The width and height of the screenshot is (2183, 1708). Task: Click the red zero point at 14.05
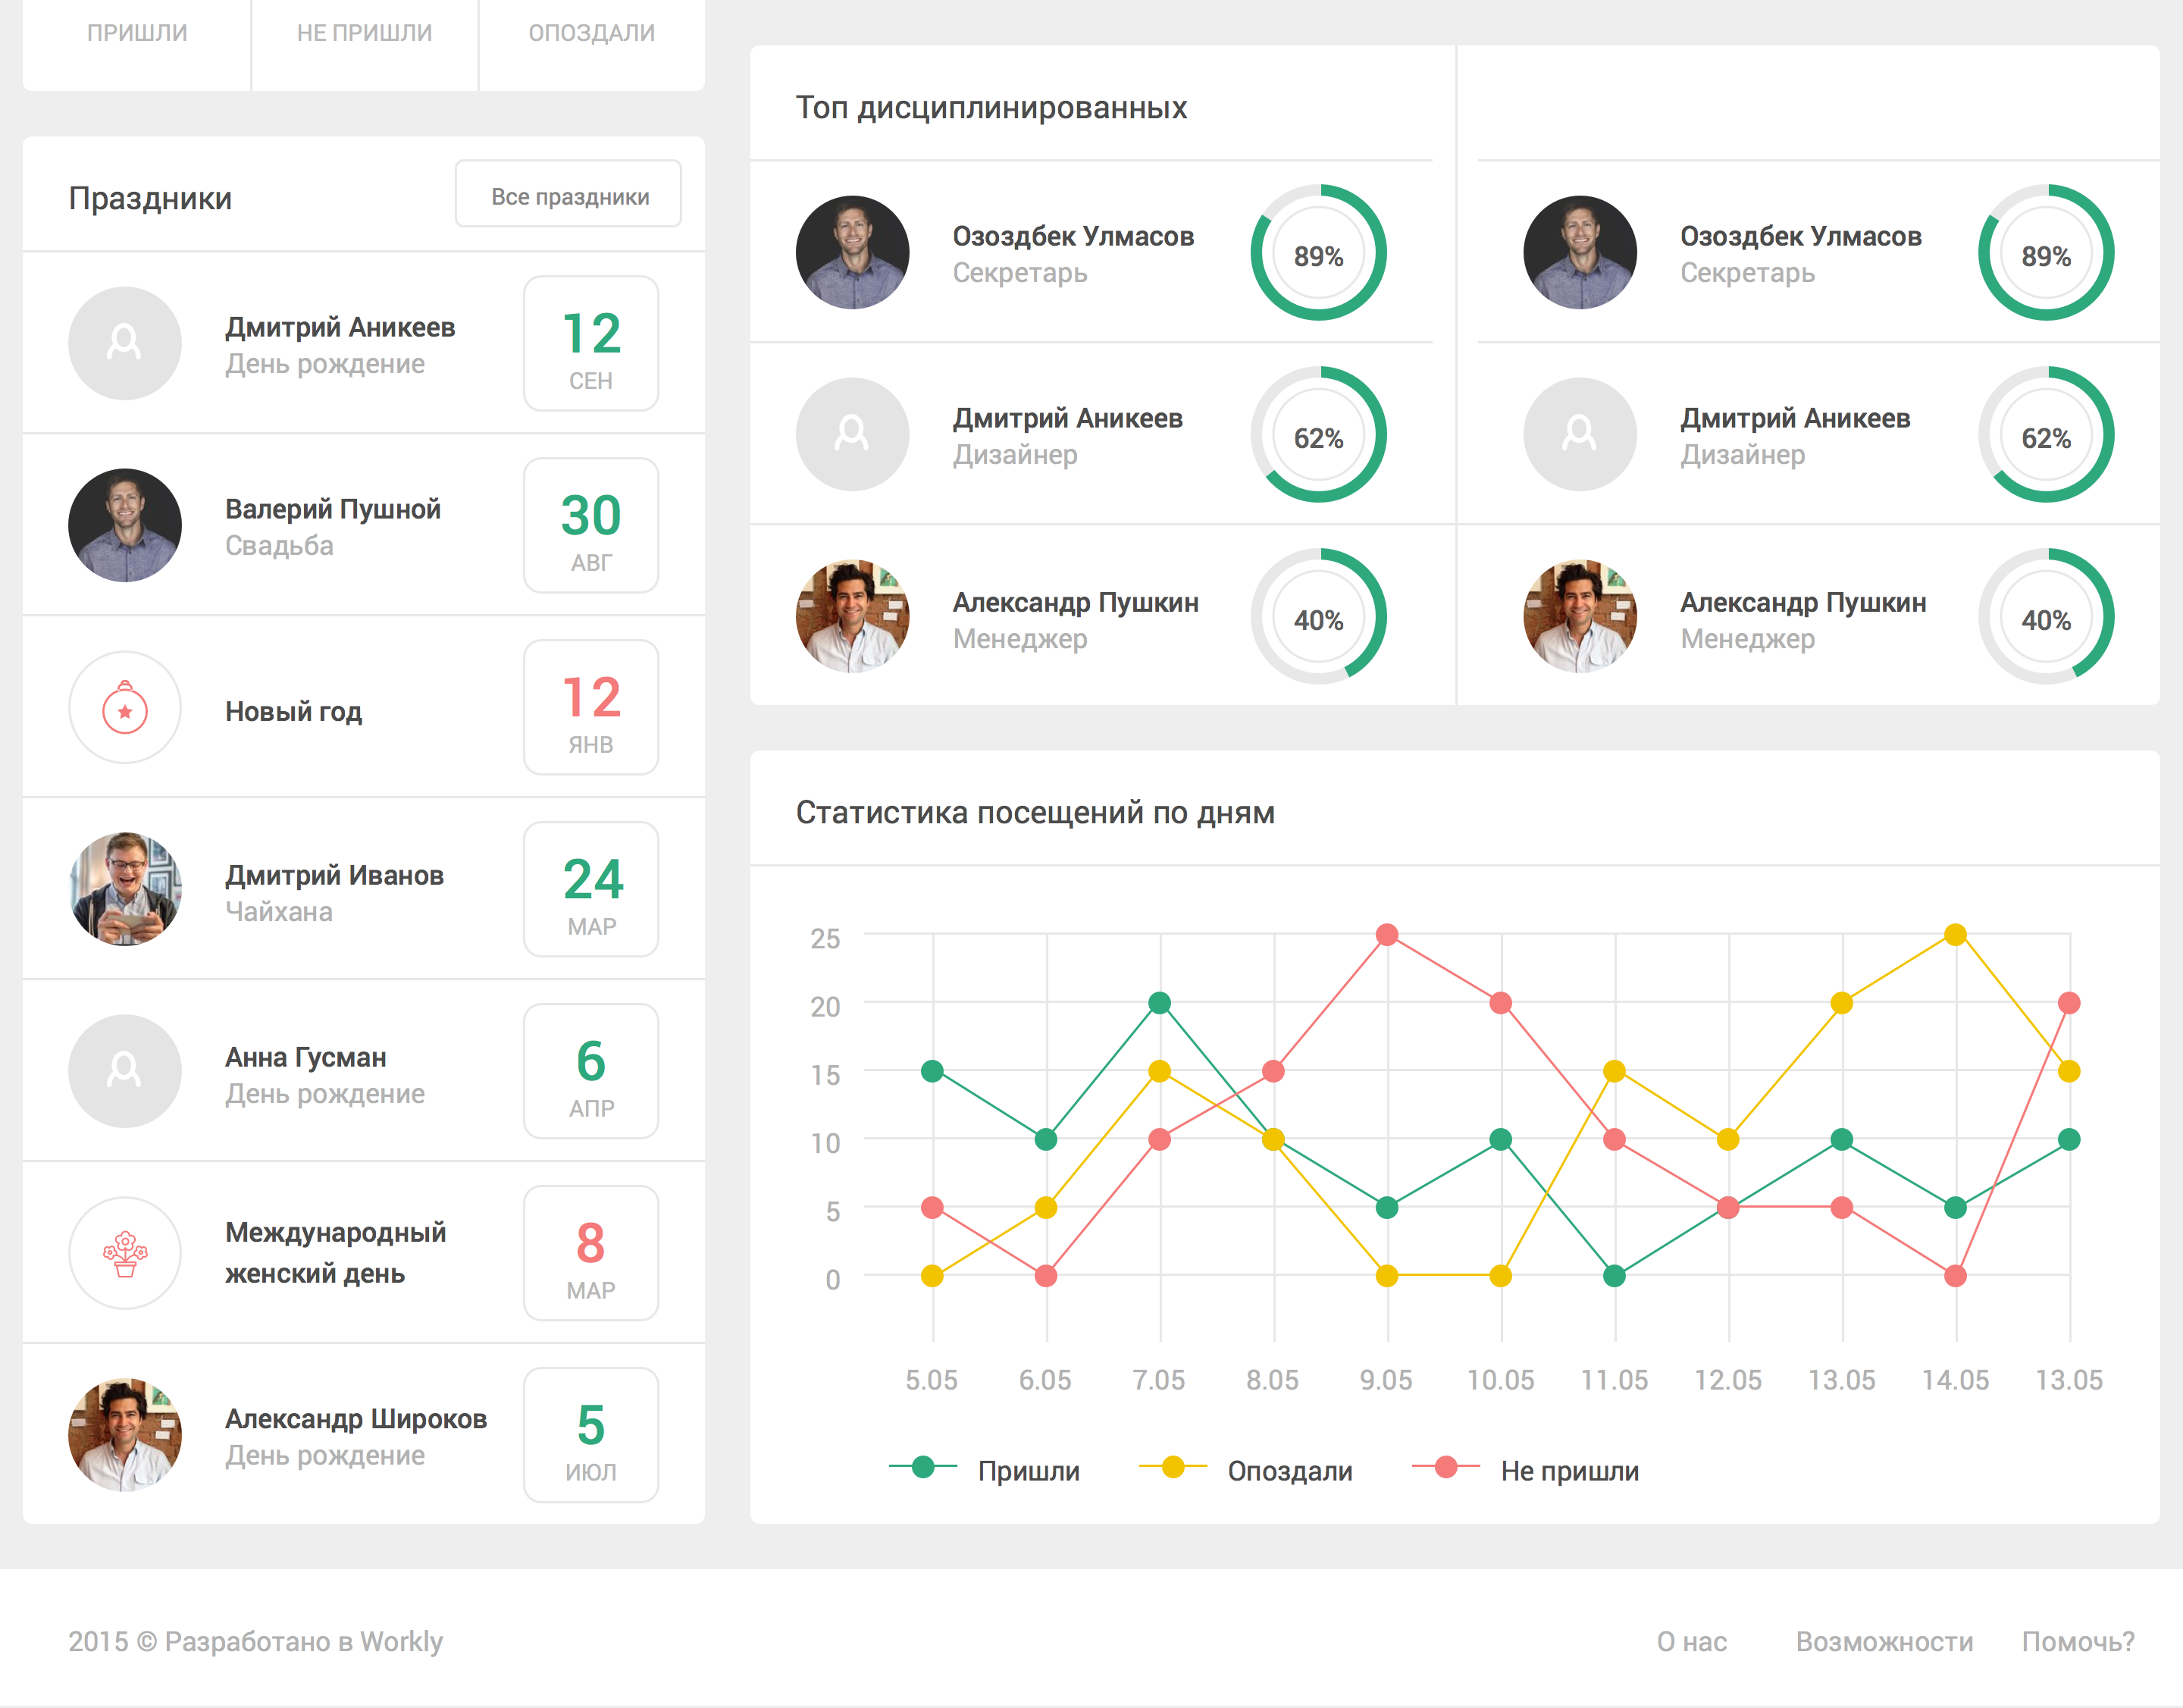click(x=1956, y=1276)
